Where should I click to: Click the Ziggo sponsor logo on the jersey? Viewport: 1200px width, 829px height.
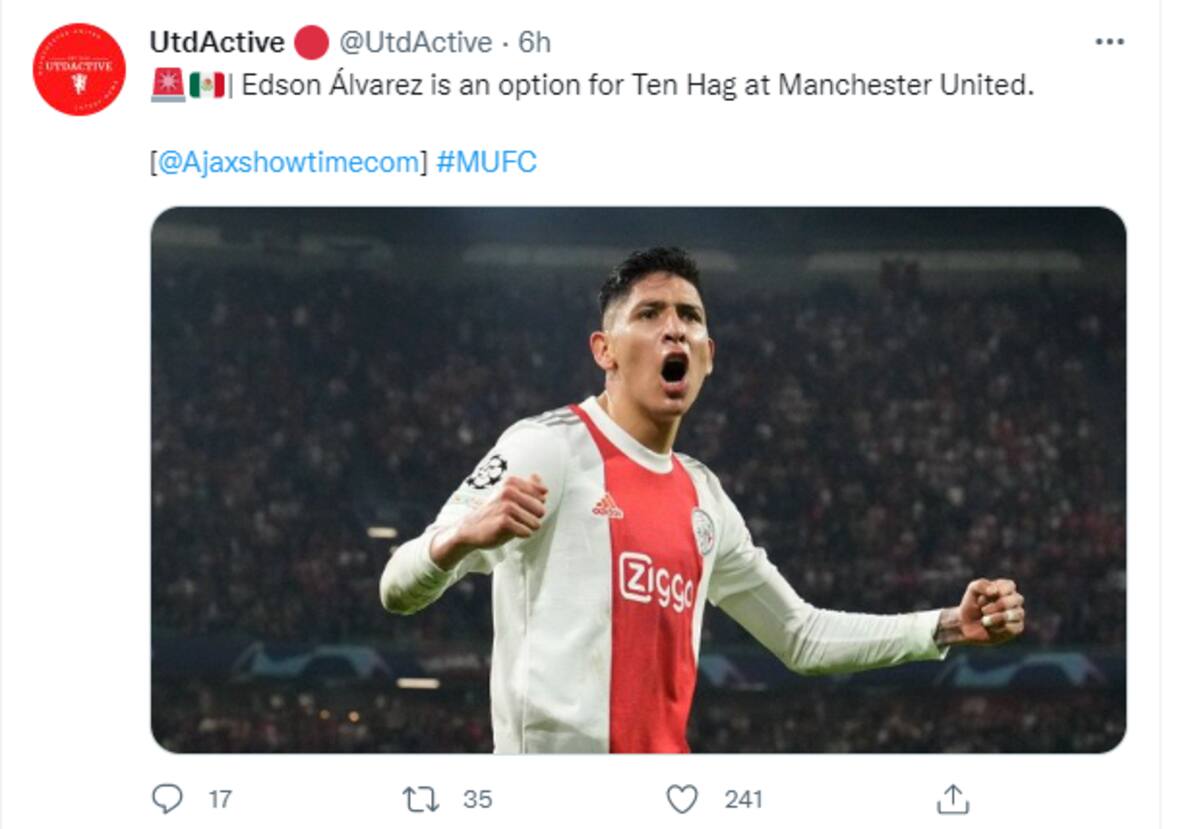point(656,581)
